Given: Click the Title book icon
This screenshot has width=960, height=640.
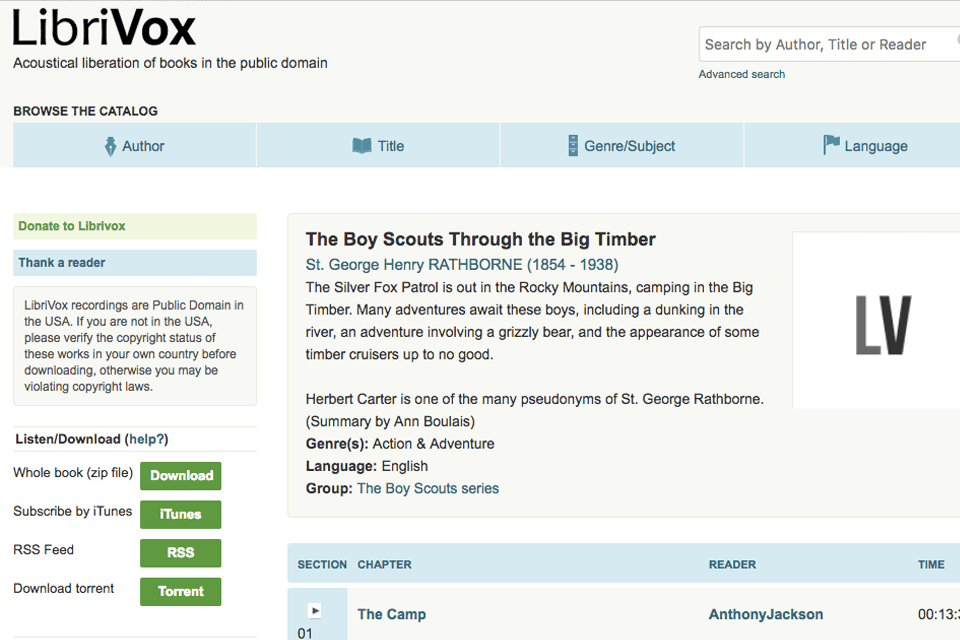Looking at the screenshot, I should 362,146.
